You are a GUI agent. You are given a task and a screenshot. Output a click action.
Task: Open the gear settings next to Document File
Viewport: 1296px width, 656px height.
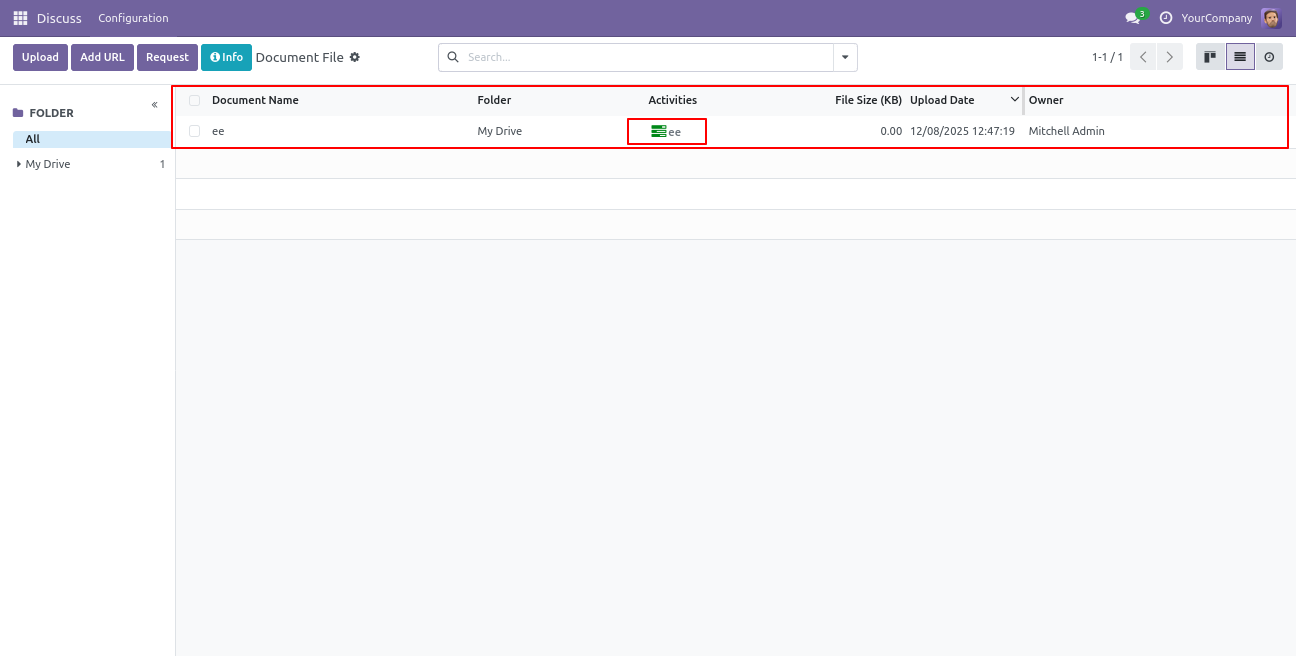click(x=355, y=58)
